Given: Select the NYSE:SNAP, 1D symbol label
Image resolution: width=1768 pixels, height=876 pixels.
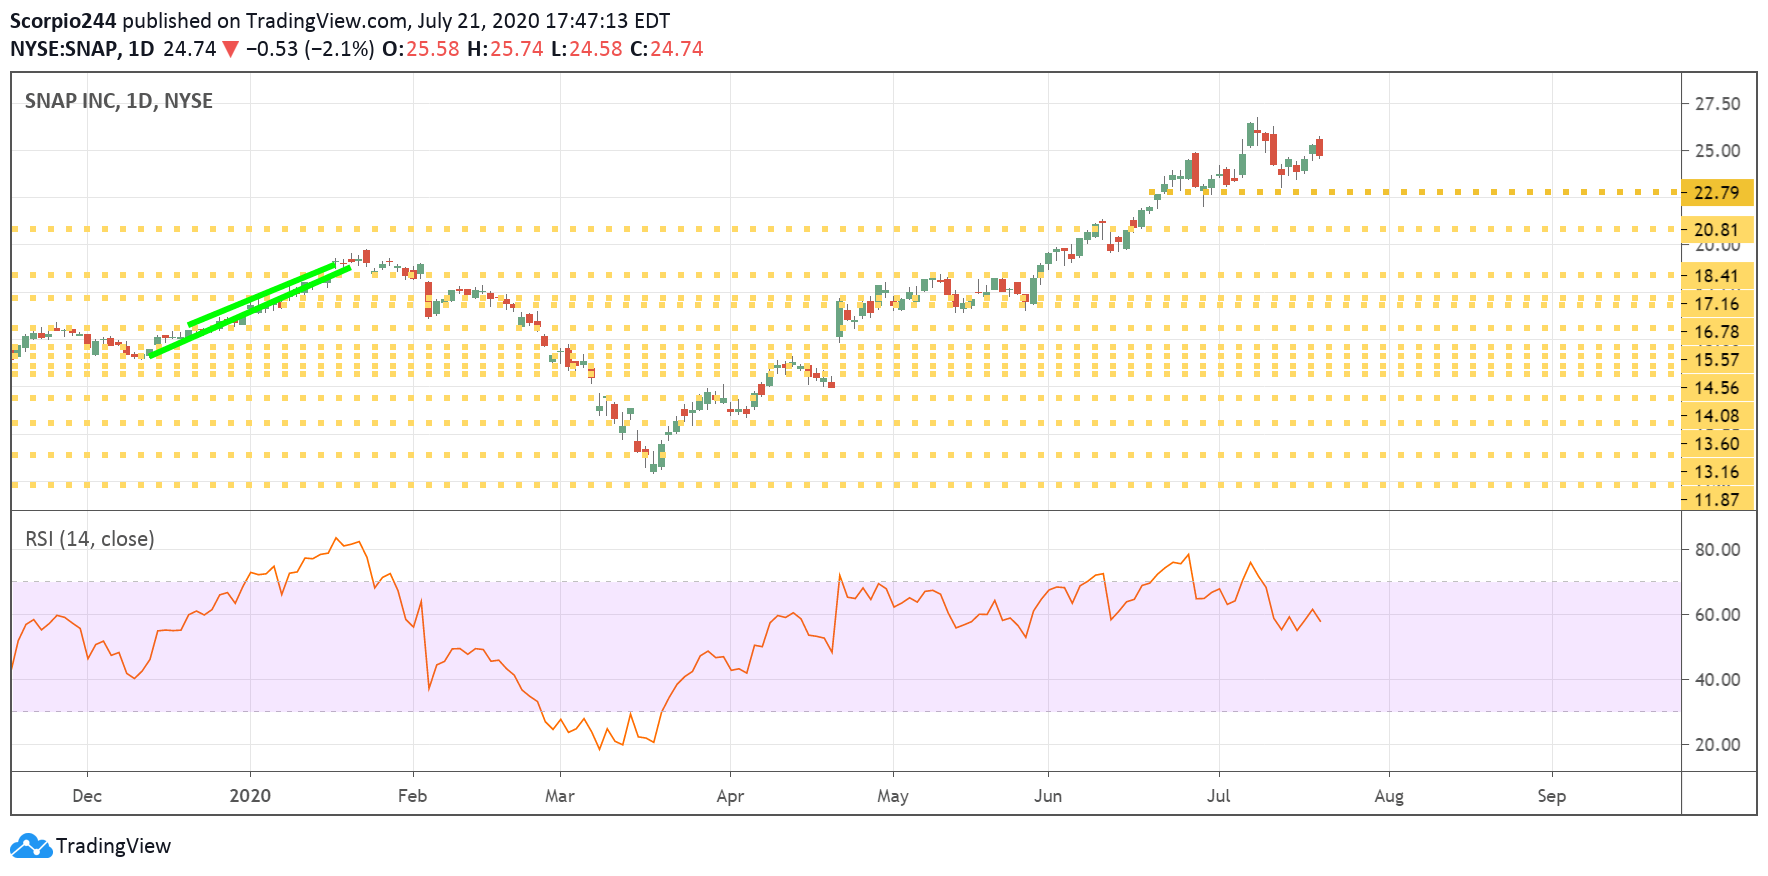Looking at the screenshot, I should click(x=82, y=49).
